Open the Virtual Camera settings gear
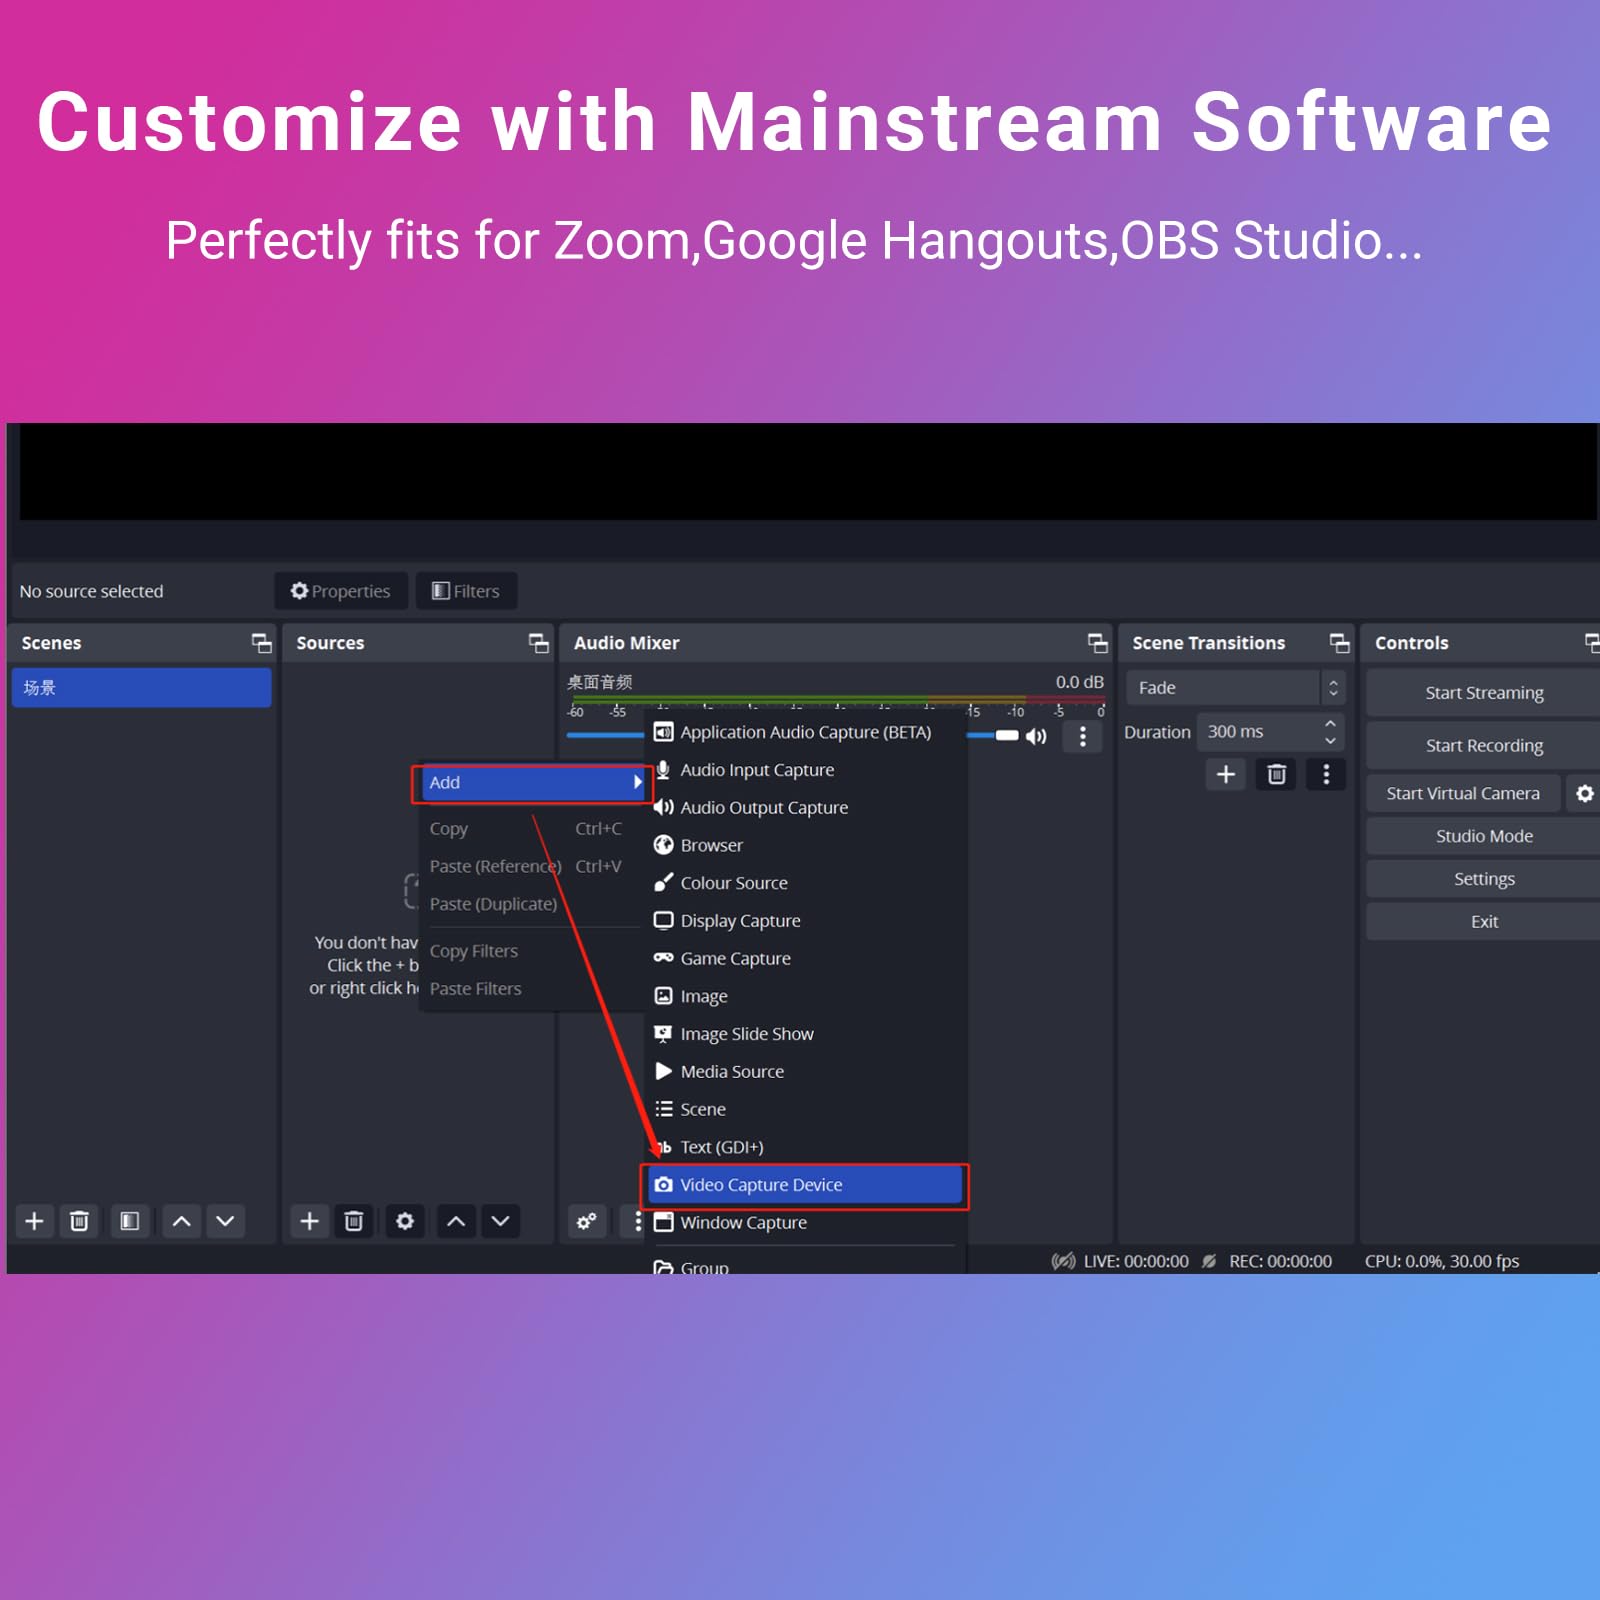Viewport: 1600px width, 1600px height. point(1584,793)
